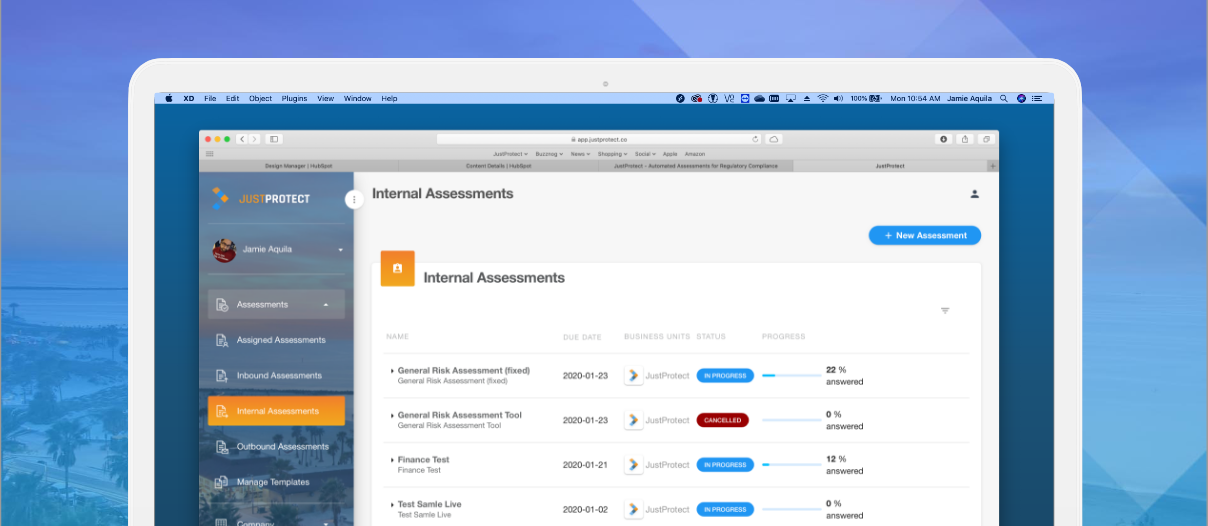
Task: Open the General Risk Assessment (fixed) name
Action: coord(464,370)
